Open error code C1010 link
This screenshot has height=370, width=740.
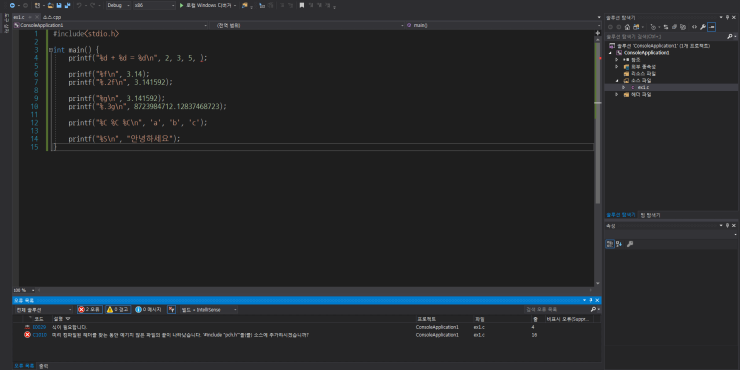pyautogui.click(x=40, y=335)
